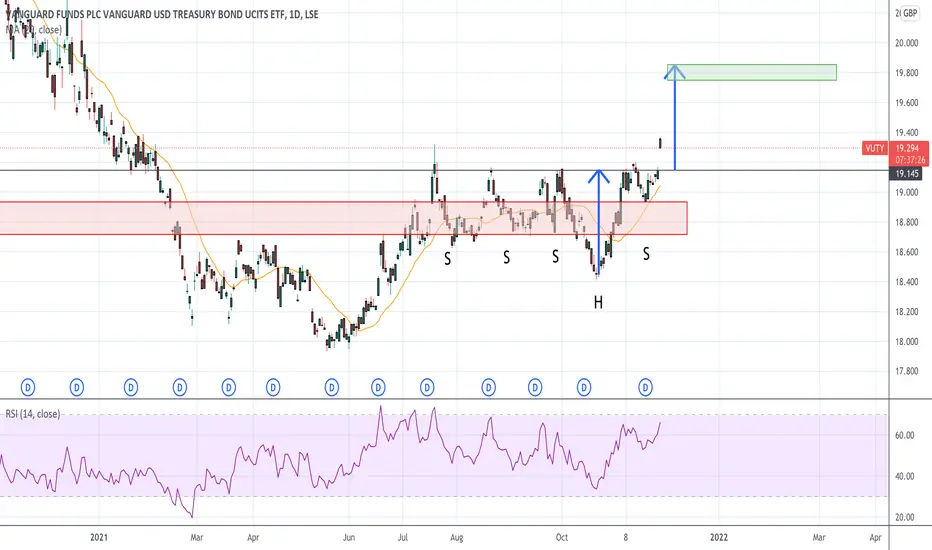Select the March 2021 dividend marker
This screenshot has height=550, width=932.
point(229,388)
